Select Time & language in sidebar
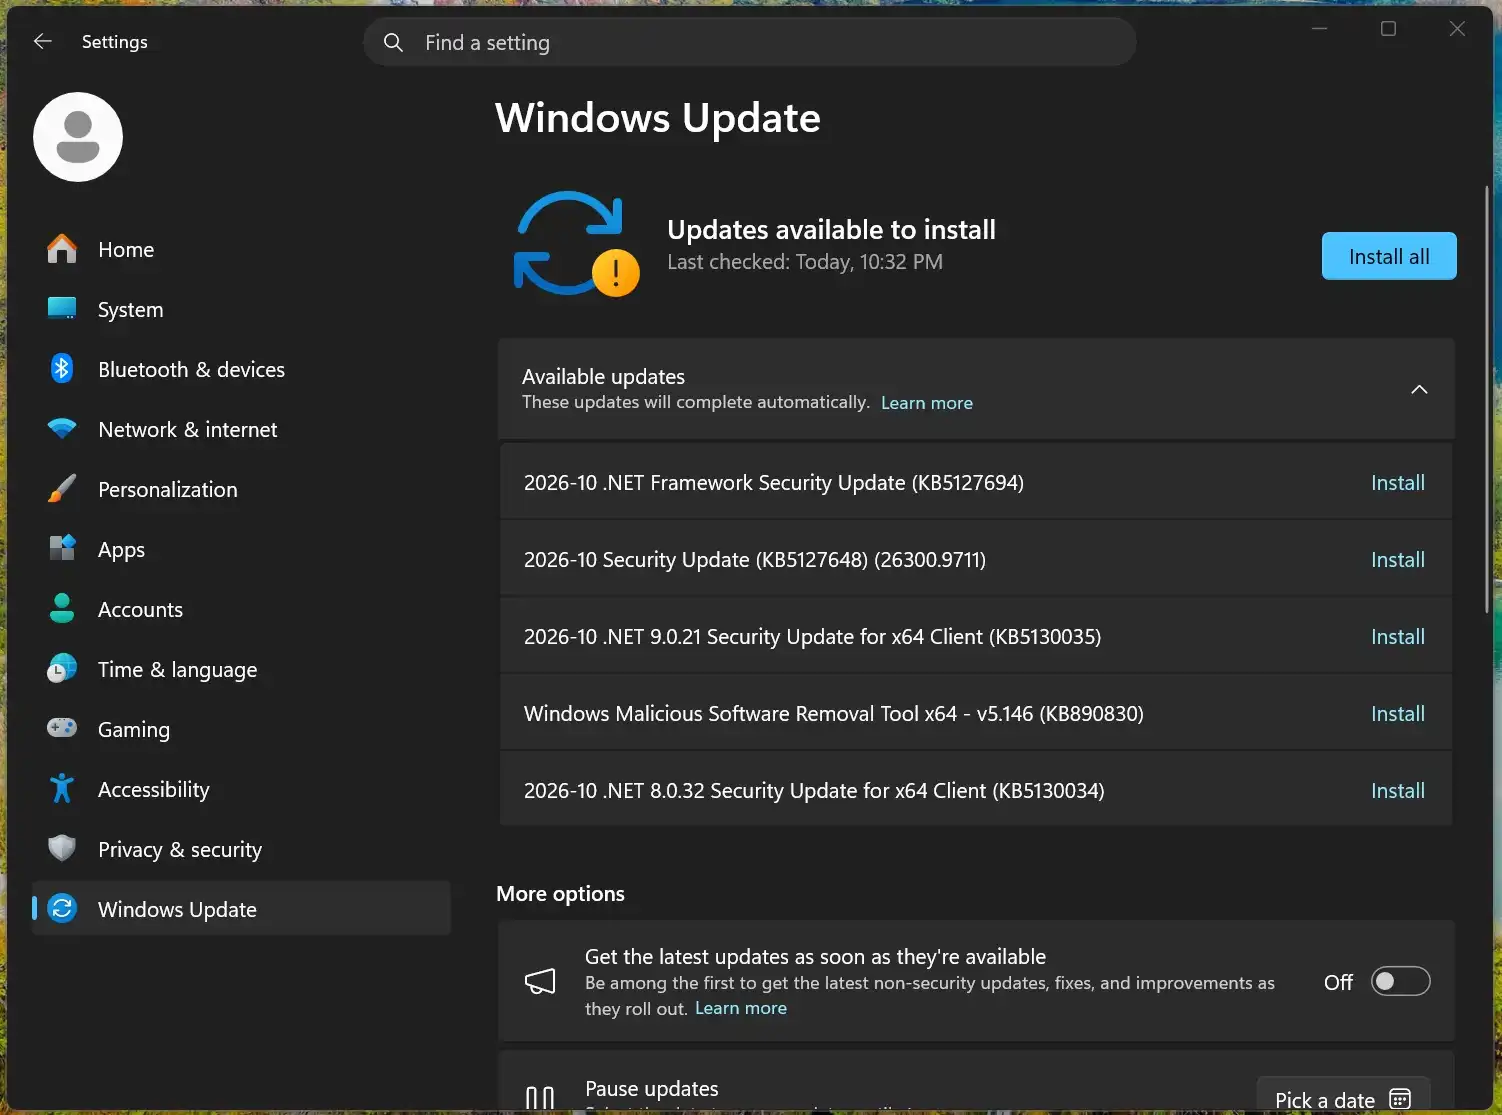The width and height of the screenshot is (1502, 1115). click(x=241, y=669)
